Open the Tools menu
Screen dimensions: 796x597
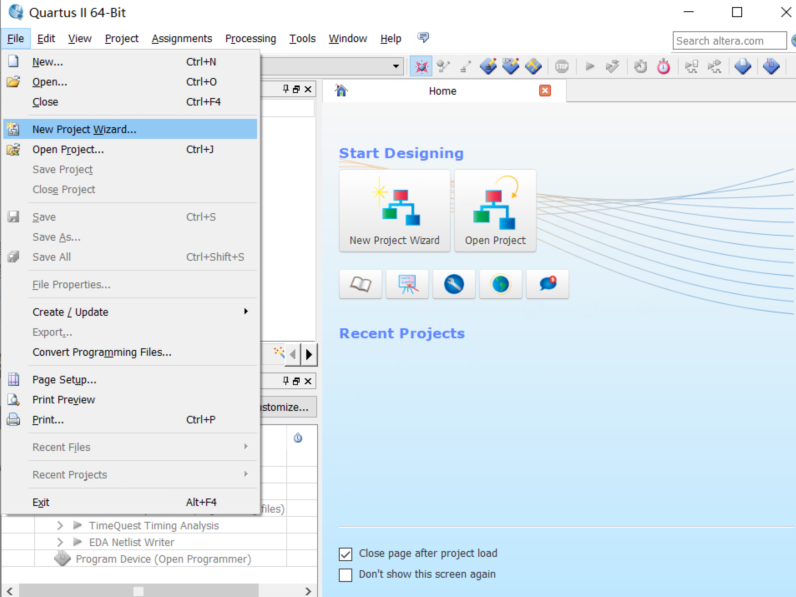(303, 39)
